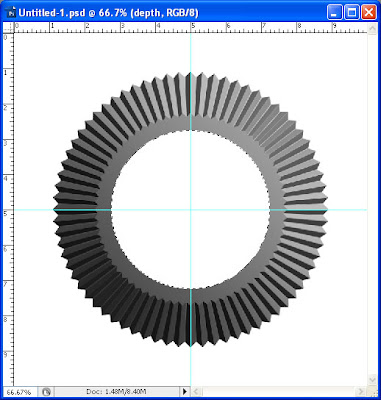Click the status bar icon beside zoom field
Screen dimensions: 381x400
[x=46, y=392]
